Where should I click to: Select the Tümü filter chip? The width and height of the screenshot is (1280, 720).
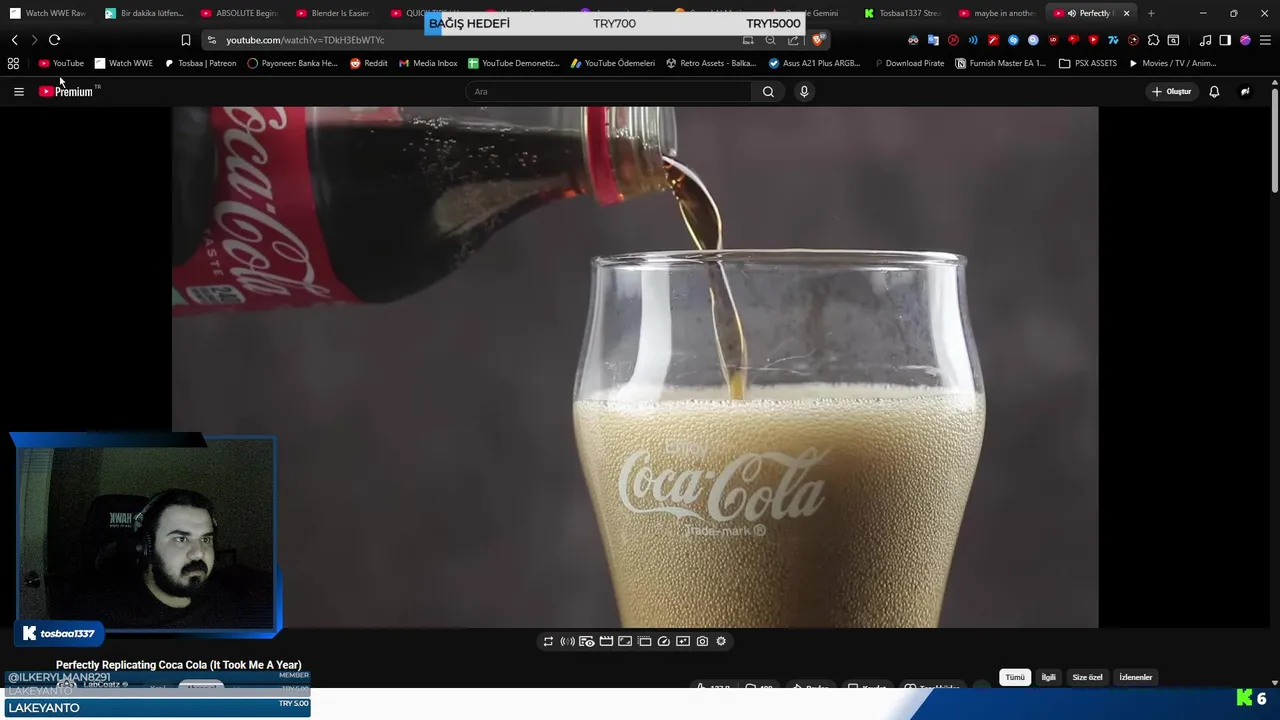(x=1015, y=677)
